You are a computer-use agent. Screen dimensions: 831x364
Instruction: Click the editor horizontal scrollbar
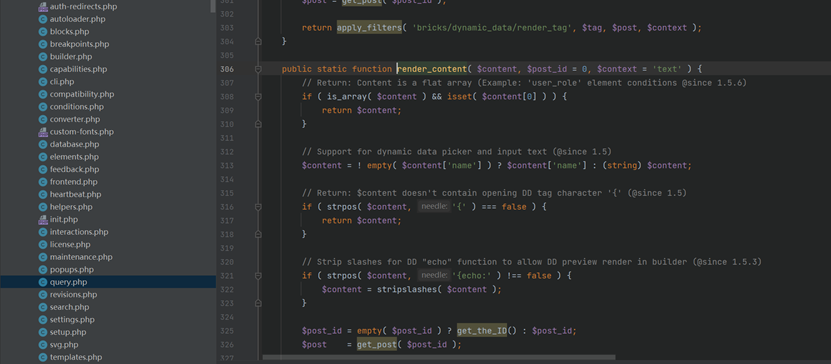(x=439, y=358)
